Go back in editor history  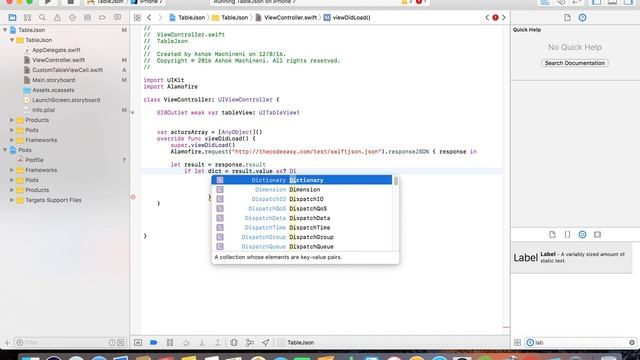click(x=149, y=18)
